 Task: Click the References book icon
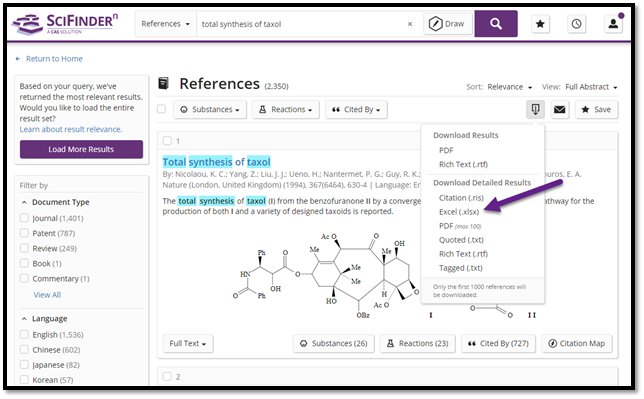pyautogui.click(x=163, y=83)
